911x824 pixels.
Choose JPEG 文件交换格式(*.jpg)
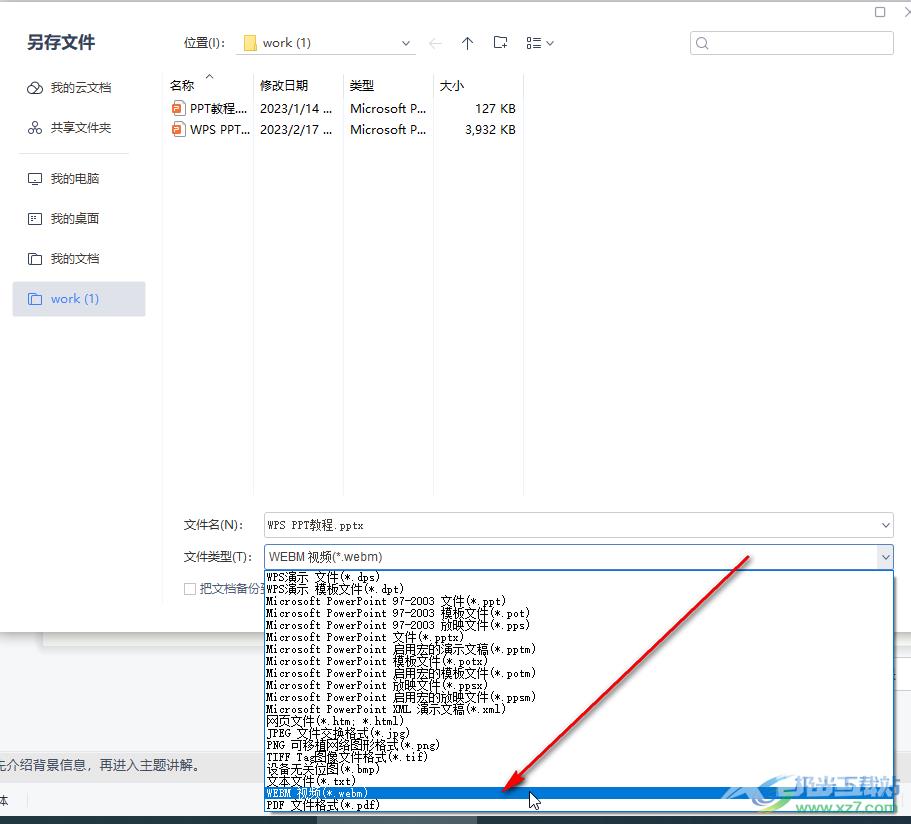tap(579, 733)
